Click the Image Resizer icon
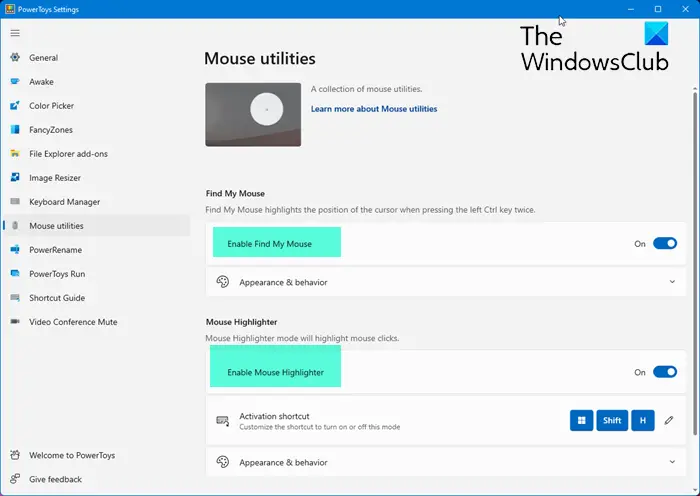 15,177
